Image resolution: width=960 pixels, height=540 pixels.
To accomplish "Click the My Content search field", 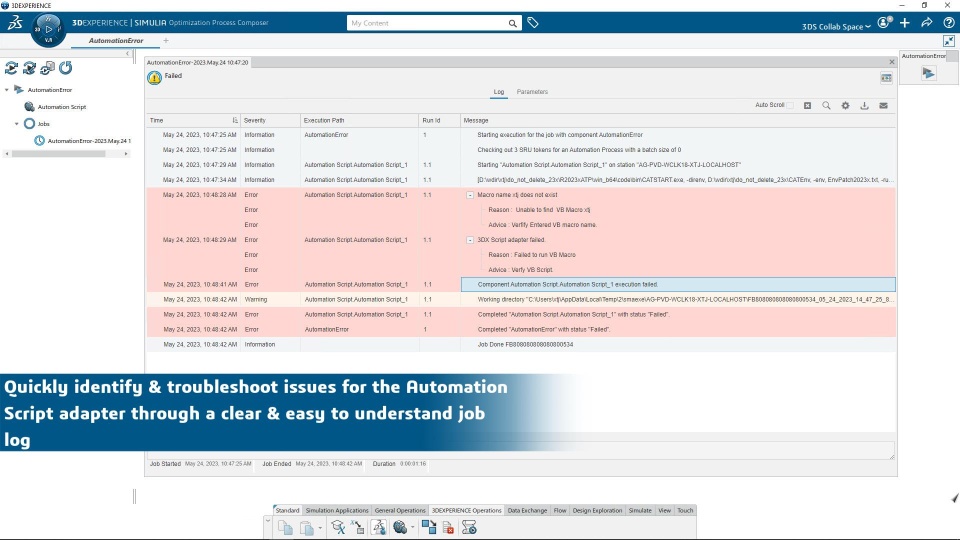I will [x=427, y=23].
